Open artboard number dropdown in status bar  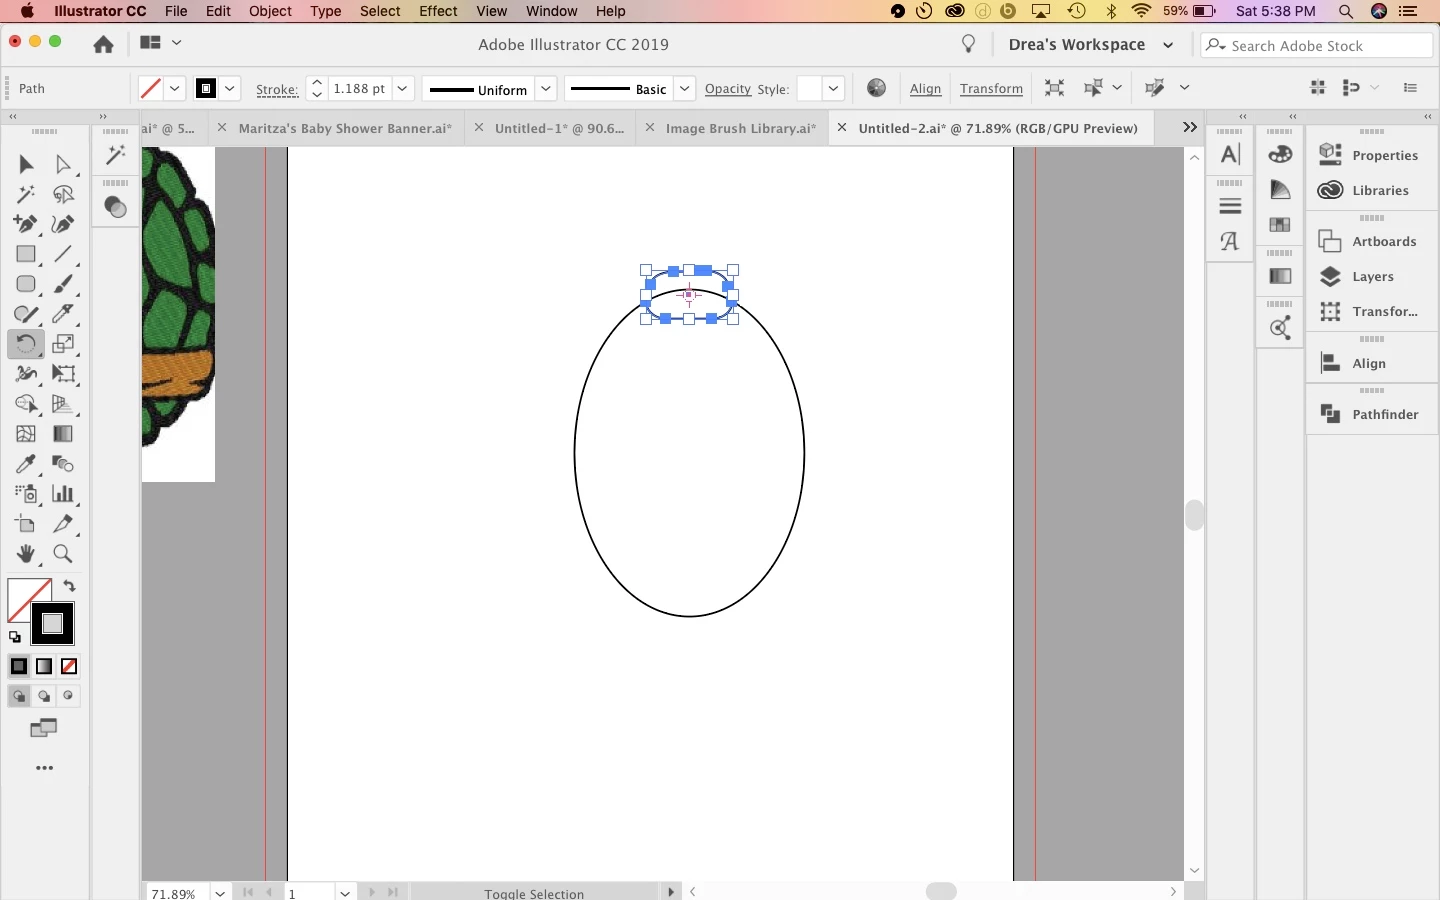coord(345,892)
